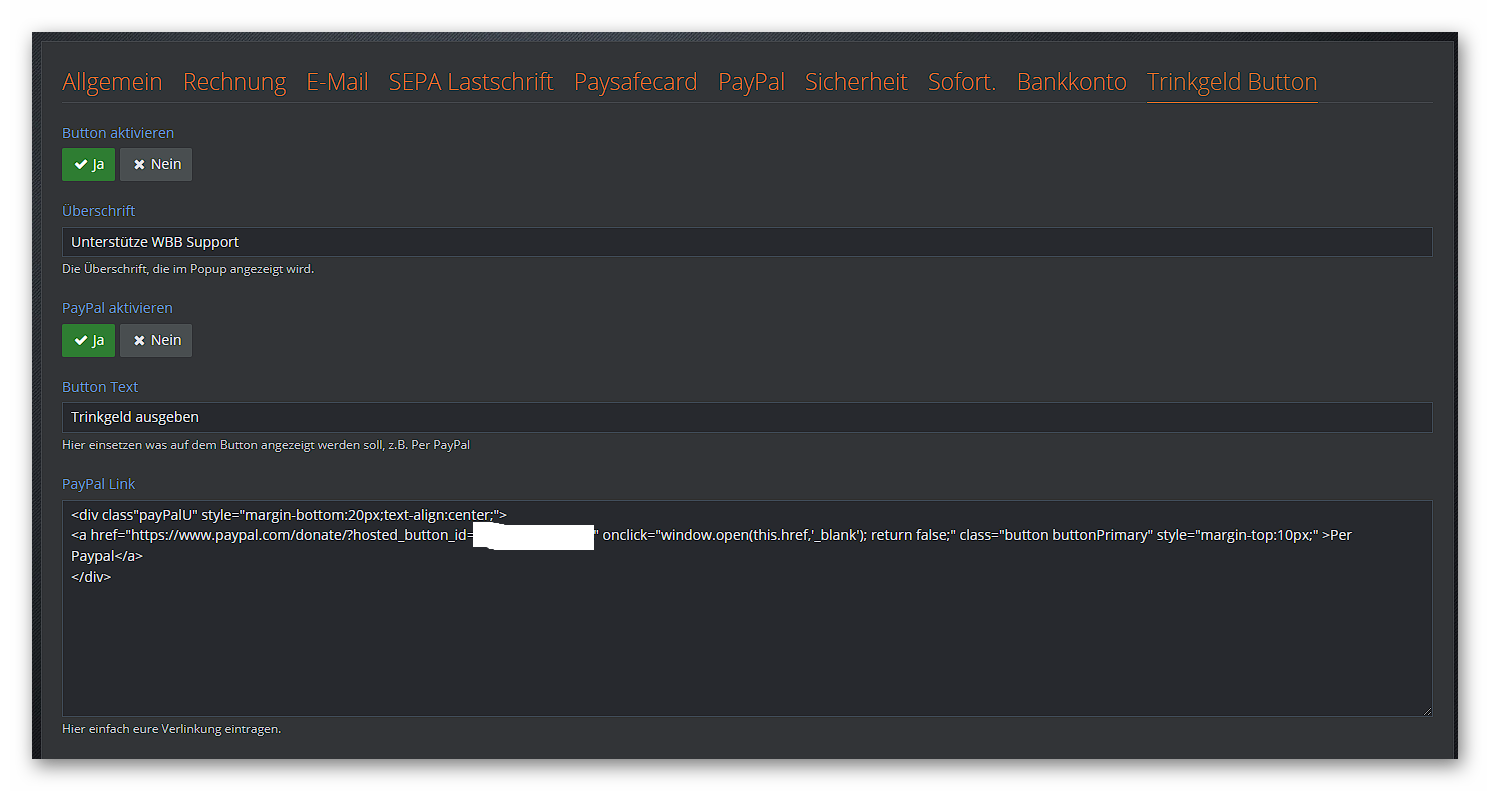Disable button with Nein under Button aktivieren

click(x=156, y=164)
